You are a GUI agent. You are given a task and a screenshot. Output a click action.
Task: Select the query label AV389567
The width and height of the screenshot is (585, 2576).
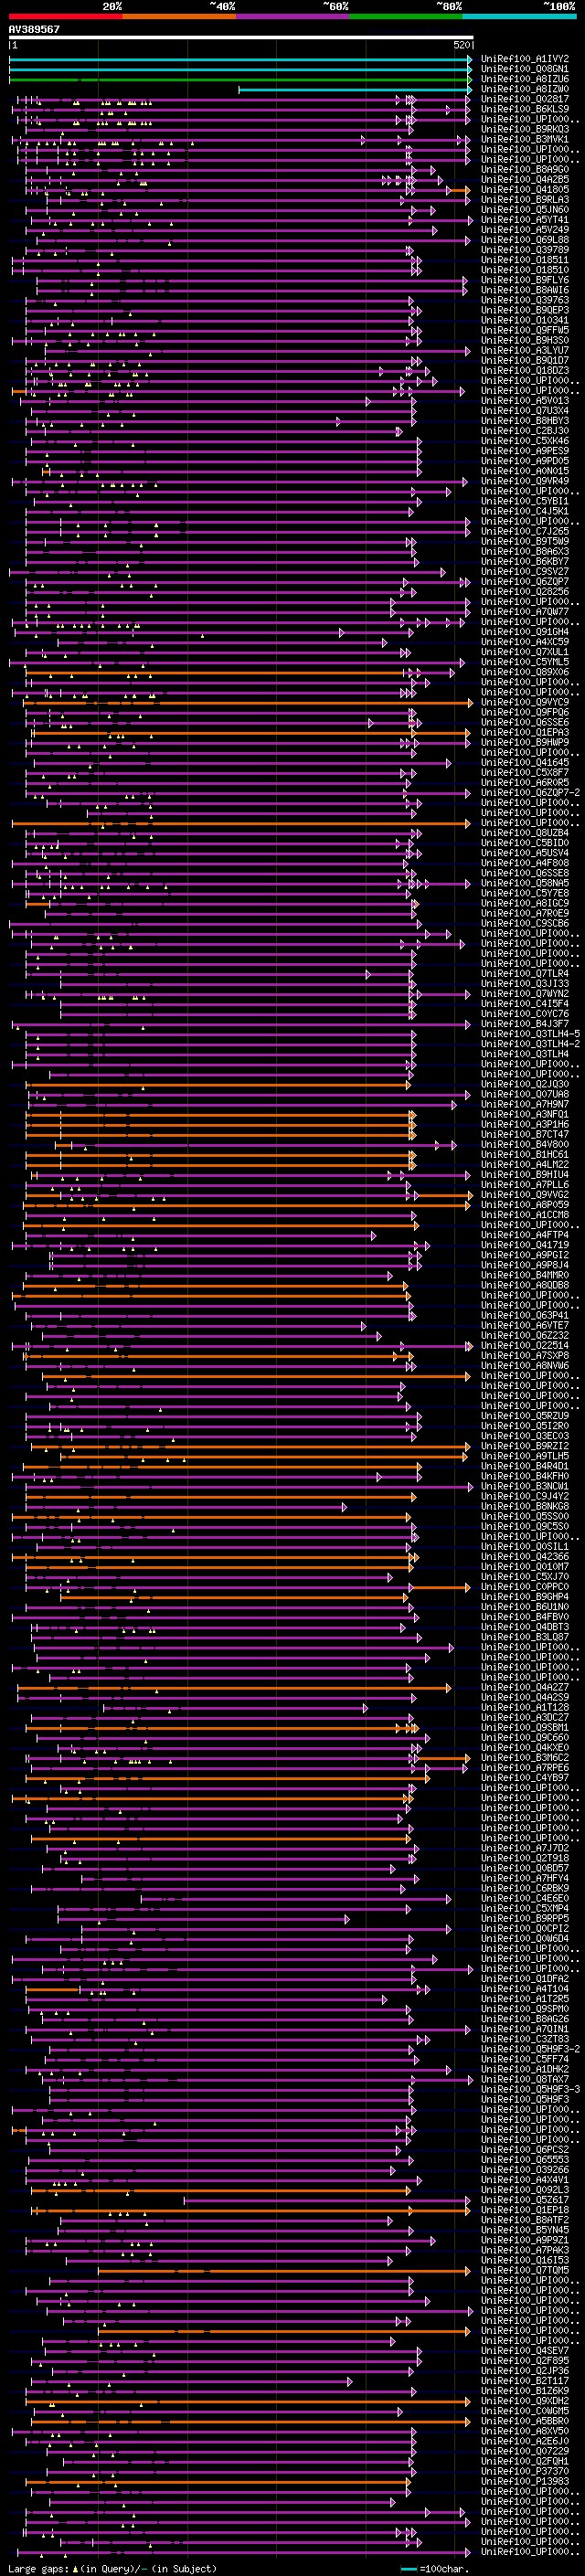(35, 30)
